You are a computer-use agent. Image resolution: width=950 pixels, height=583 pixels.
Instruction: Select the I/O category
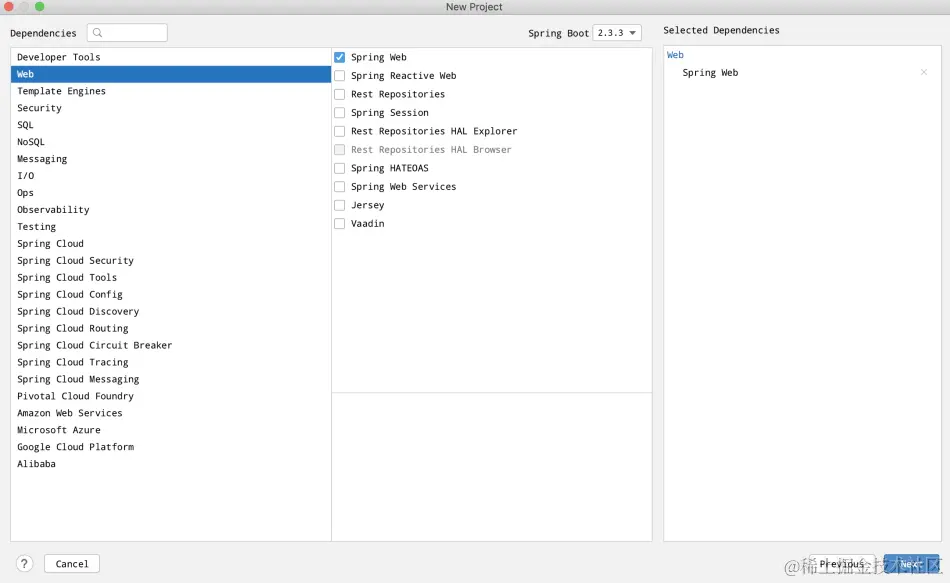tap(171, 176)
